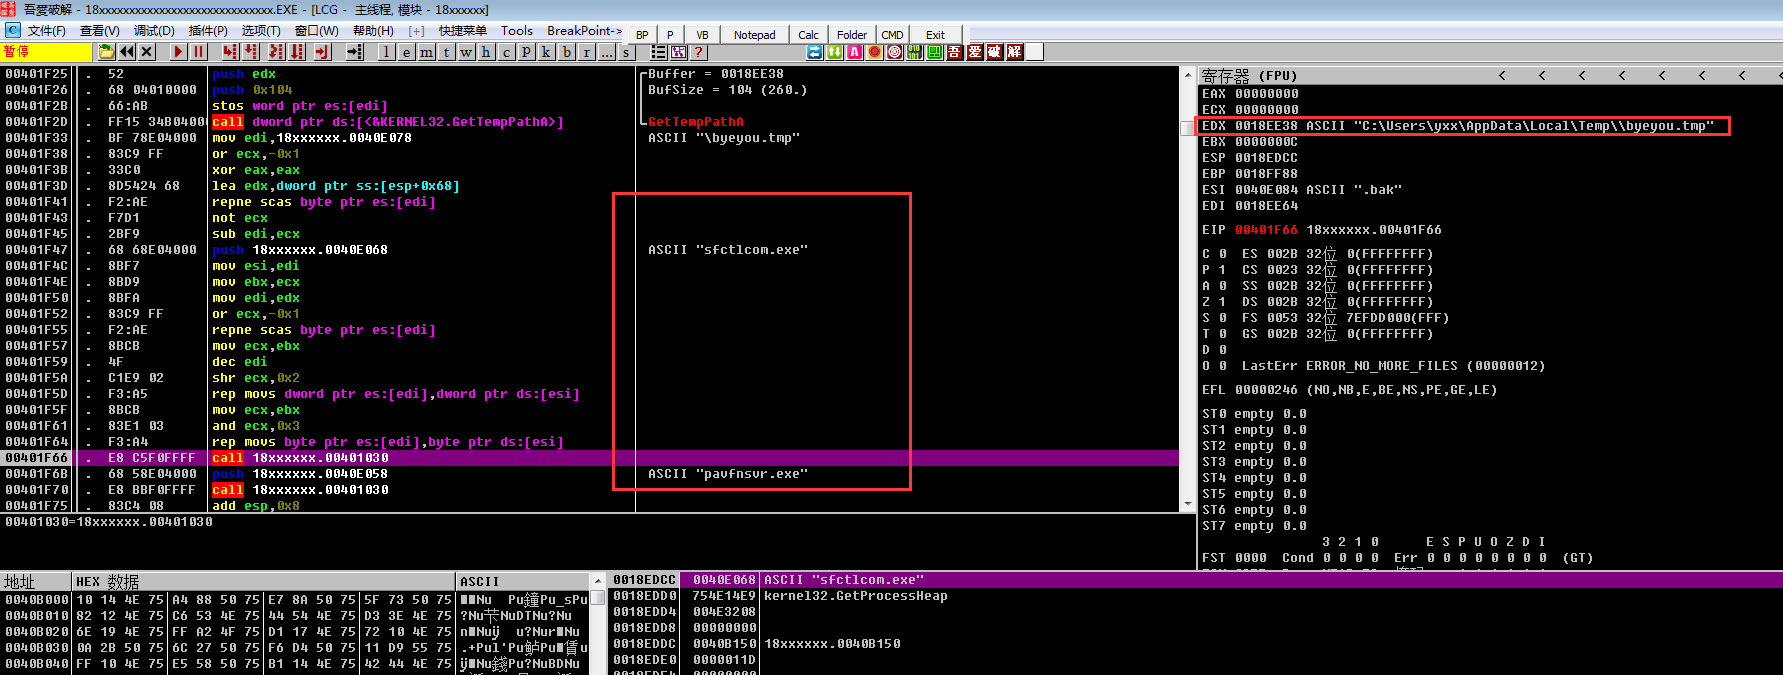Click the green up-down arrows plugin icon
The width and height of the screenshot is (1783, 675).
coord(835,52)
